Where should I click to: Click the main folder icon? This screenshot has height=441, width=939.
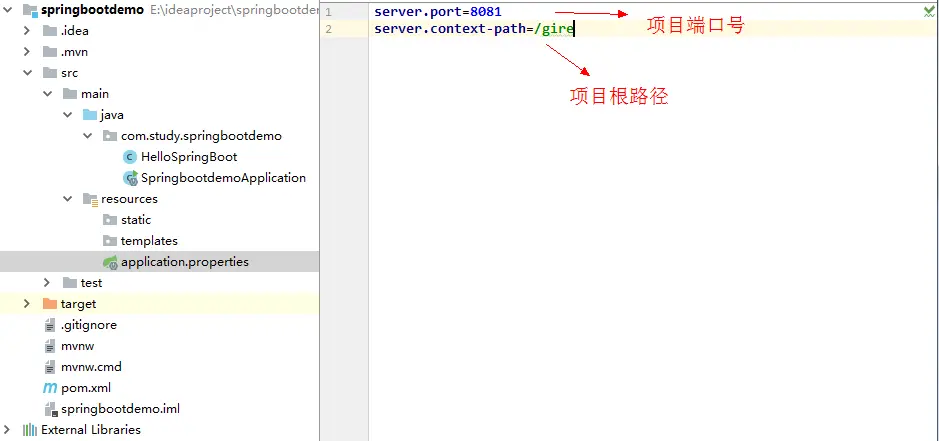(x=70, y=93)
